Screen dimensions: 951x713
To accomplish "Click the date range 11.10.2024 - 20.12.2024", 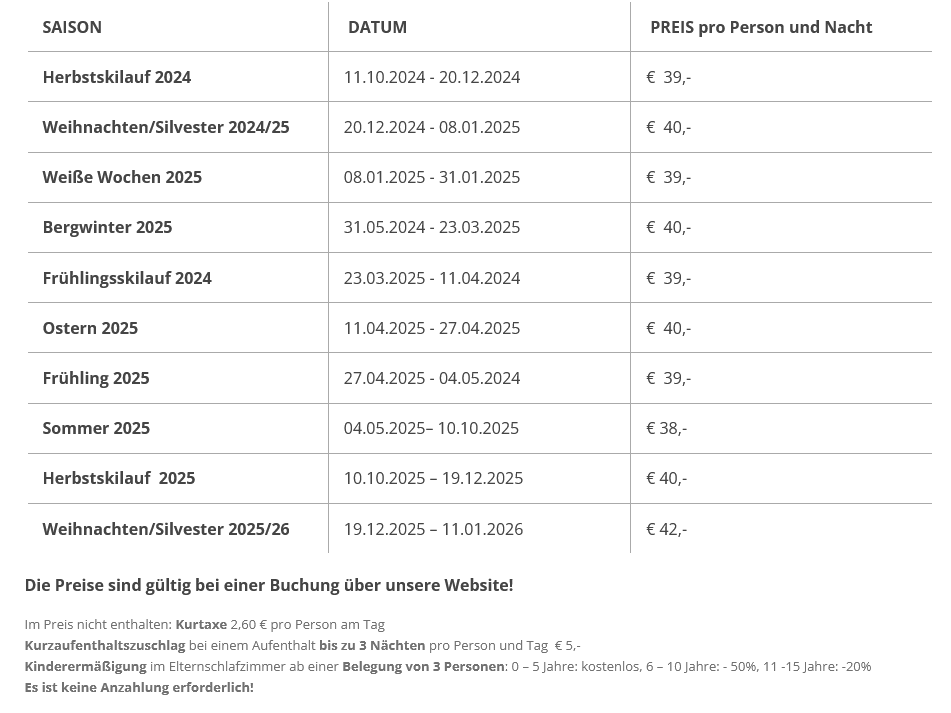I will (x=431, y=77).
